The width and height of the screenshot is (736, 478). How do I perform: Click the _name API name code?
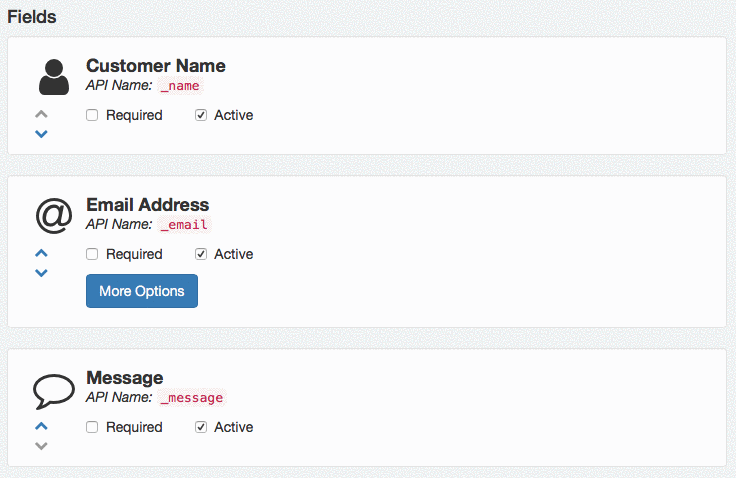(x=180, y=86)
